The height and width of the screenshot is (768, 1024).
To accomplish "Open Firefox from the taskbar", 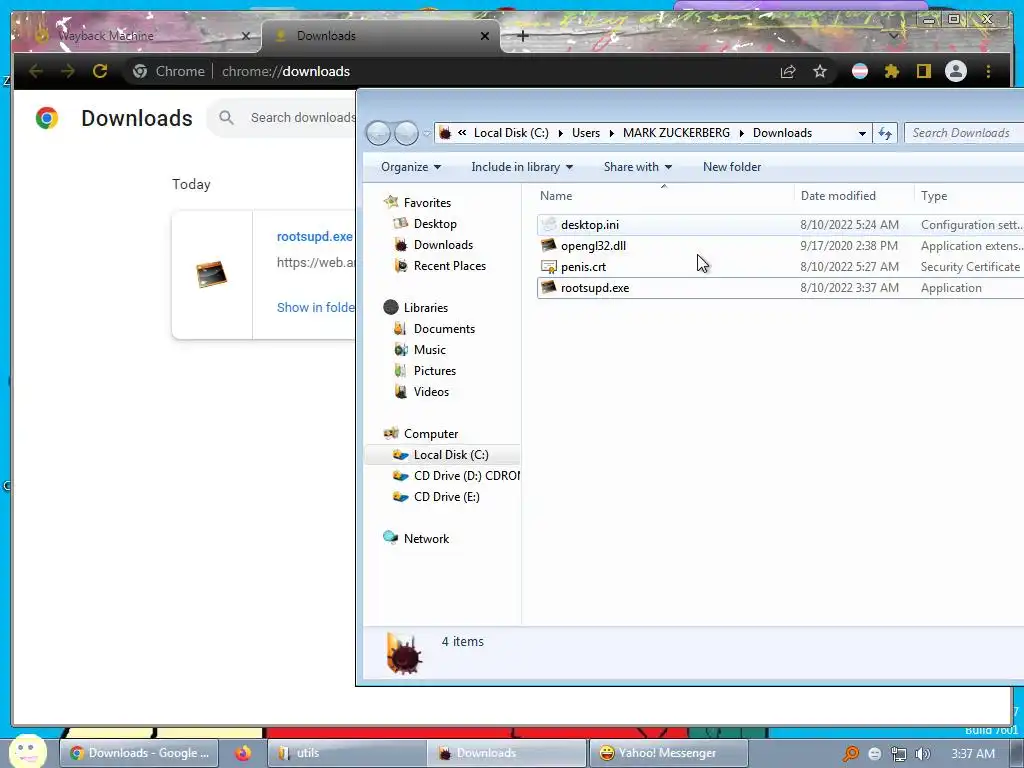I will tap(243, 753).
